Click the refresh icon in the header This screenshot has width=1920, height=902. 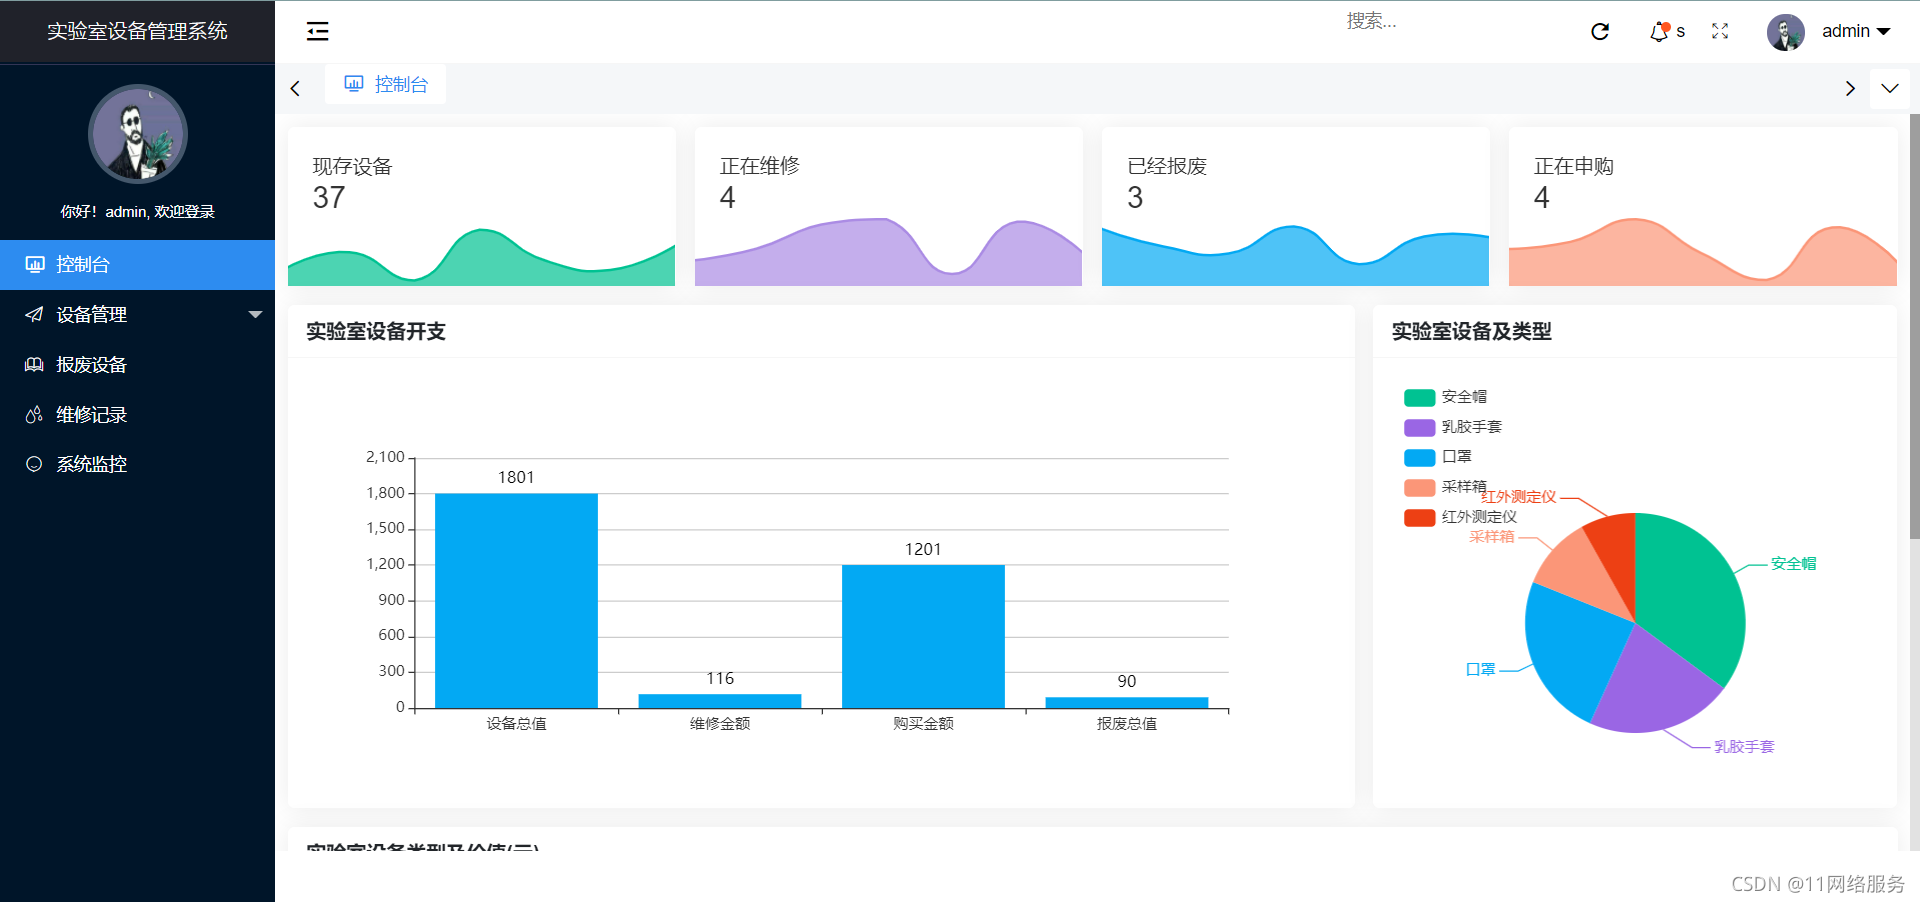click(x=1600, y=31)
